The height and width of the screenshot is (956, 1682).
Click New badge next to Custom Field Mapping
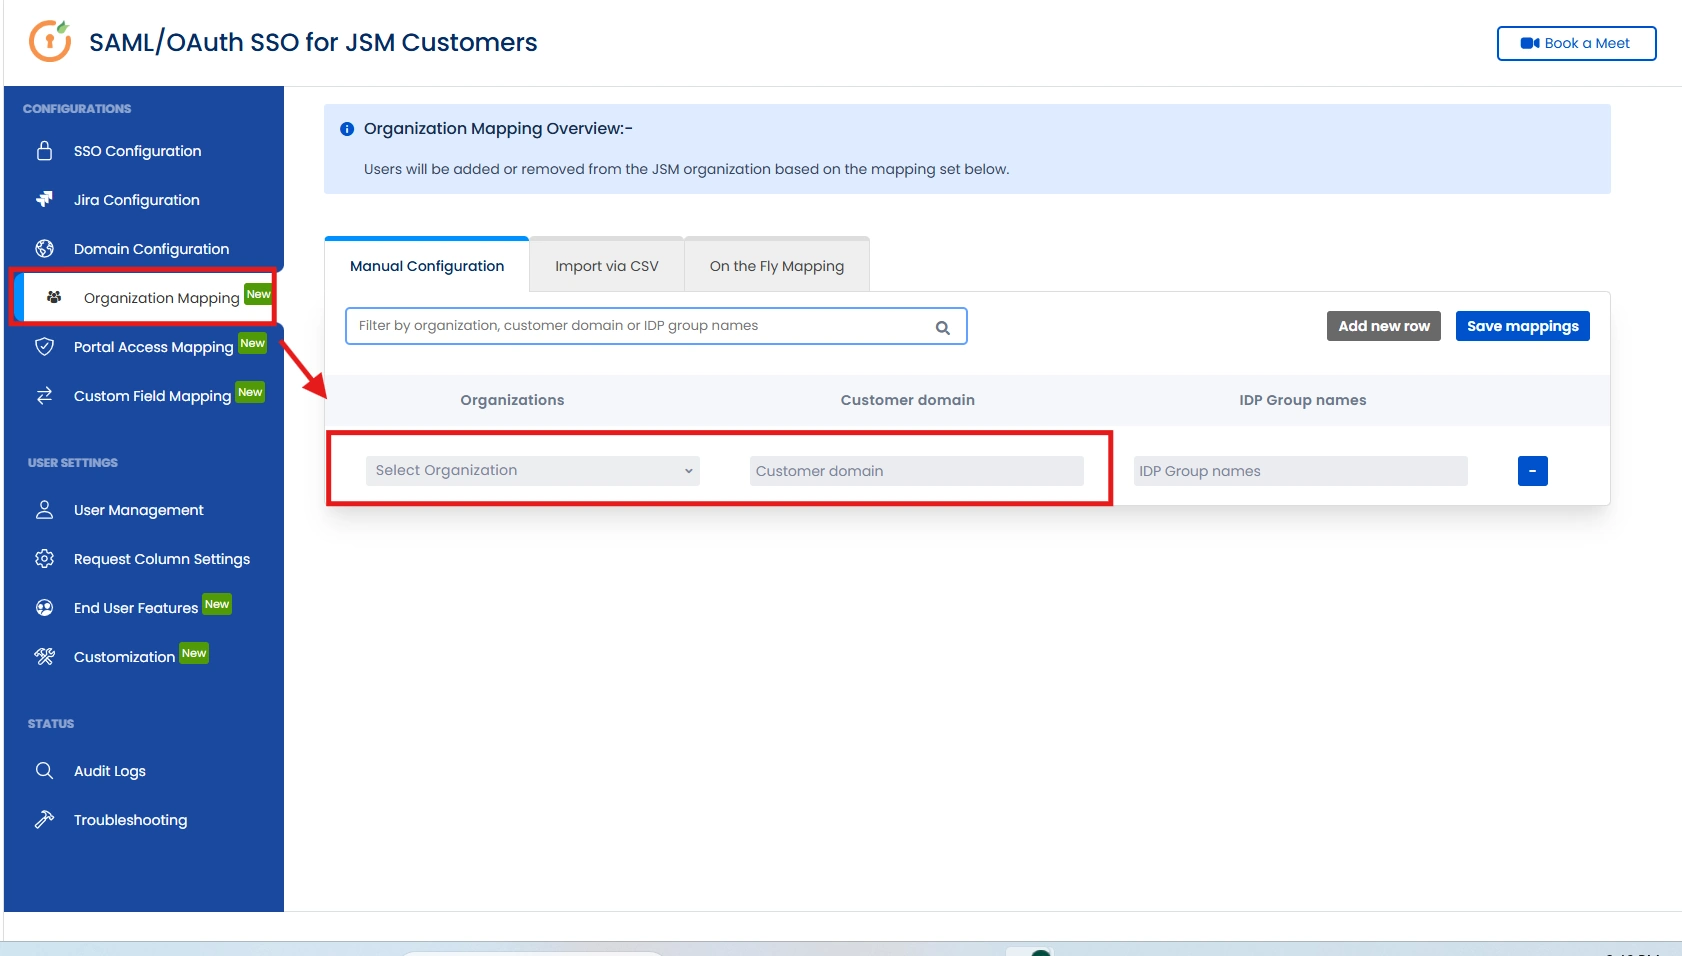pos(250,392)
